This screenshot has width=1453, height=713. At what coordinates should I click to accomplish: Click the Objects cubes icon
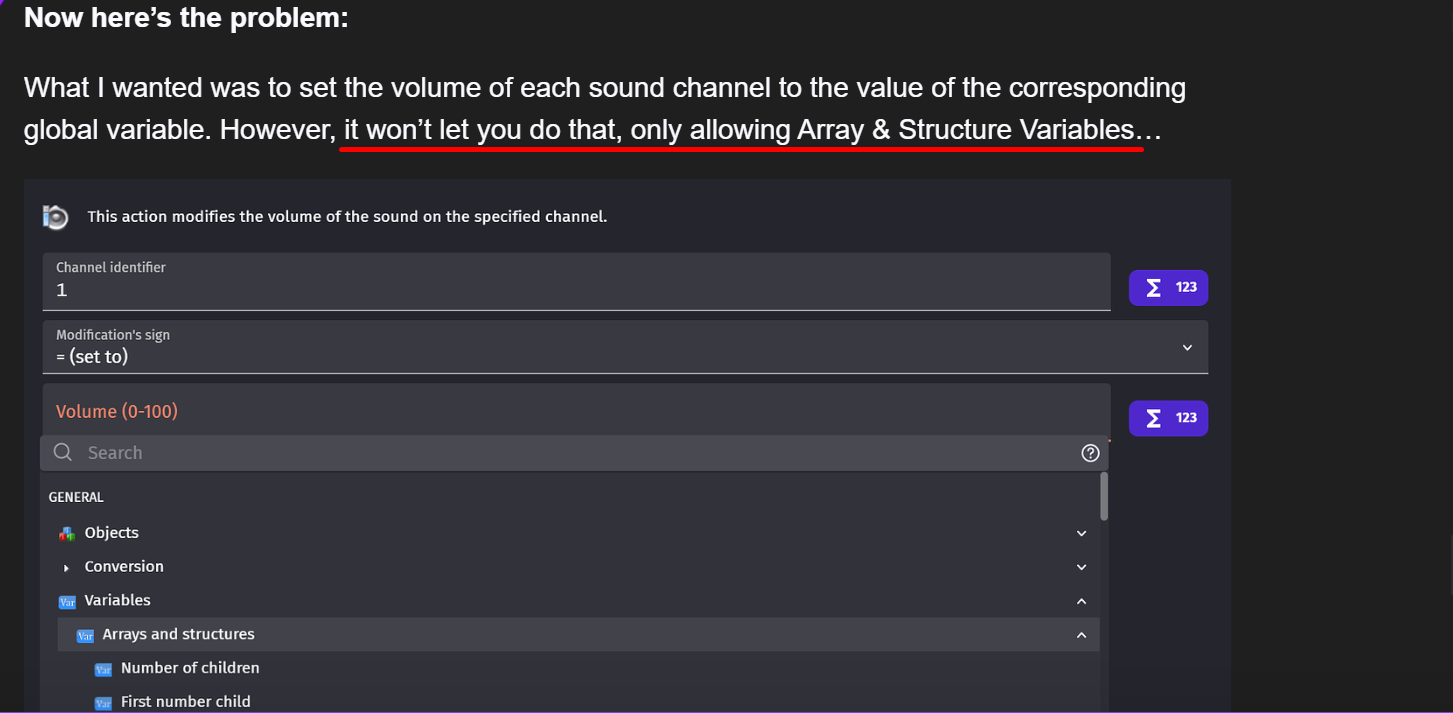[x=67, y=534]
